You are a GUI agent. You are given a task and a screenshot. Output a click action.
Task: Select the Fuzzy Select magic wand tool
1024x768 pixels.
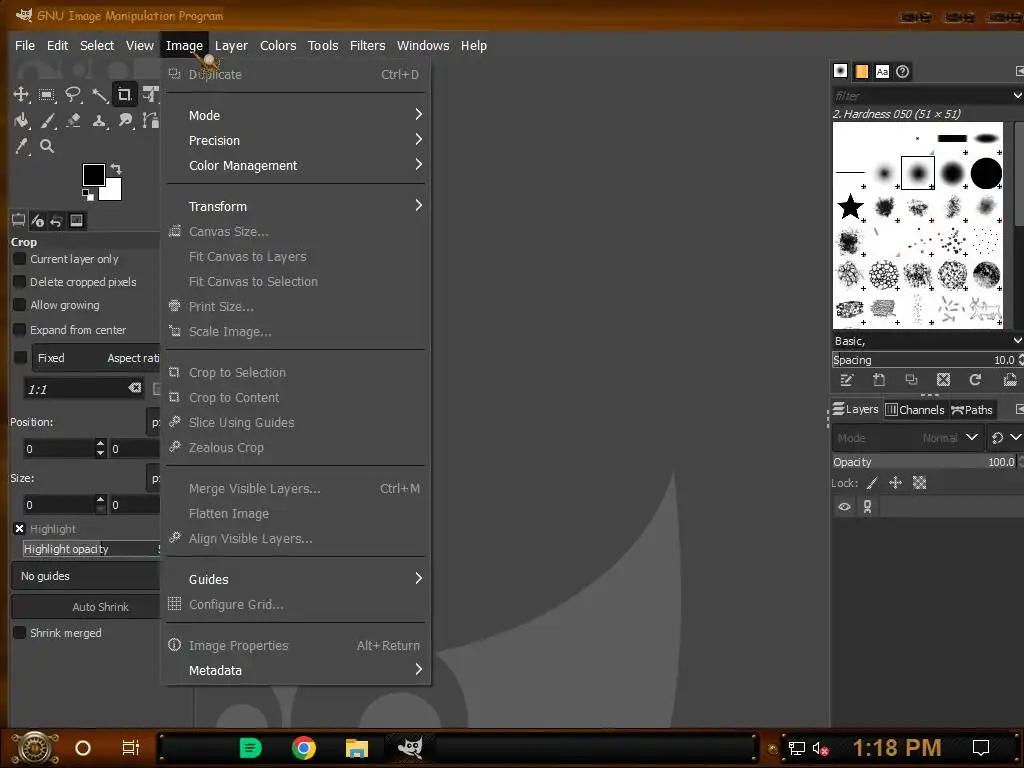tap(99, 95)
